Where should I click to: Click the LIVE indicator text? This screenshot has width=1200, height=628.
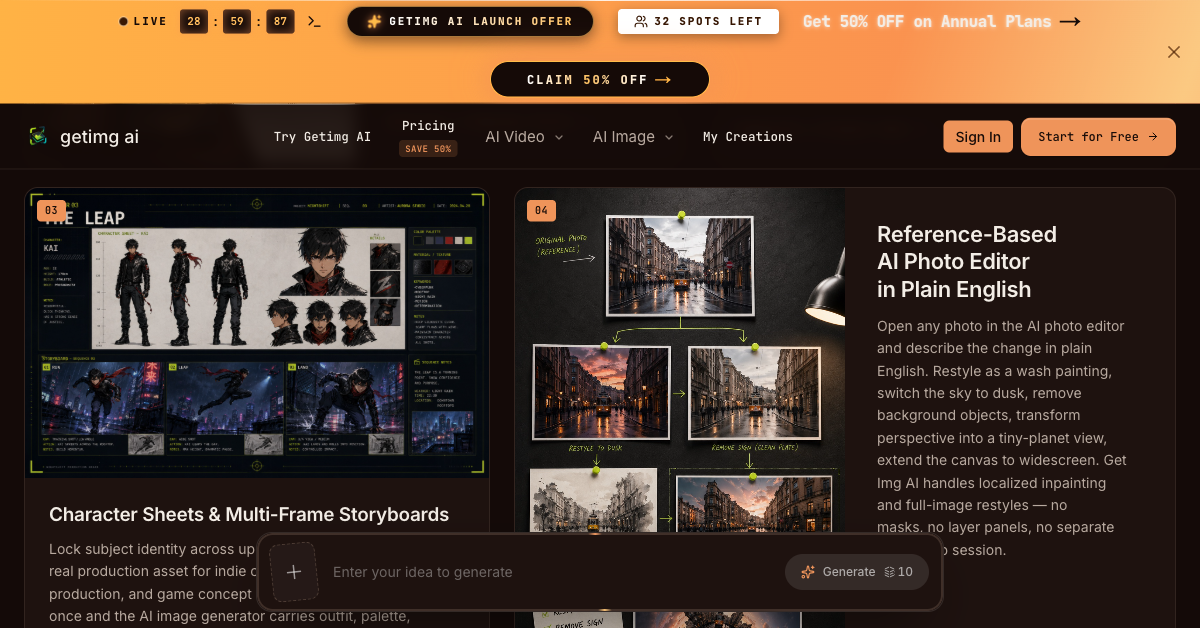(x=150, y=21)
